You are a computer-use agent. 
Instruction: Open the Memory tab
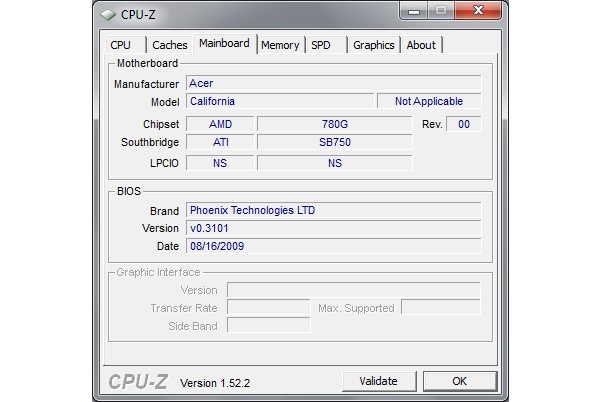click(280, 45)
